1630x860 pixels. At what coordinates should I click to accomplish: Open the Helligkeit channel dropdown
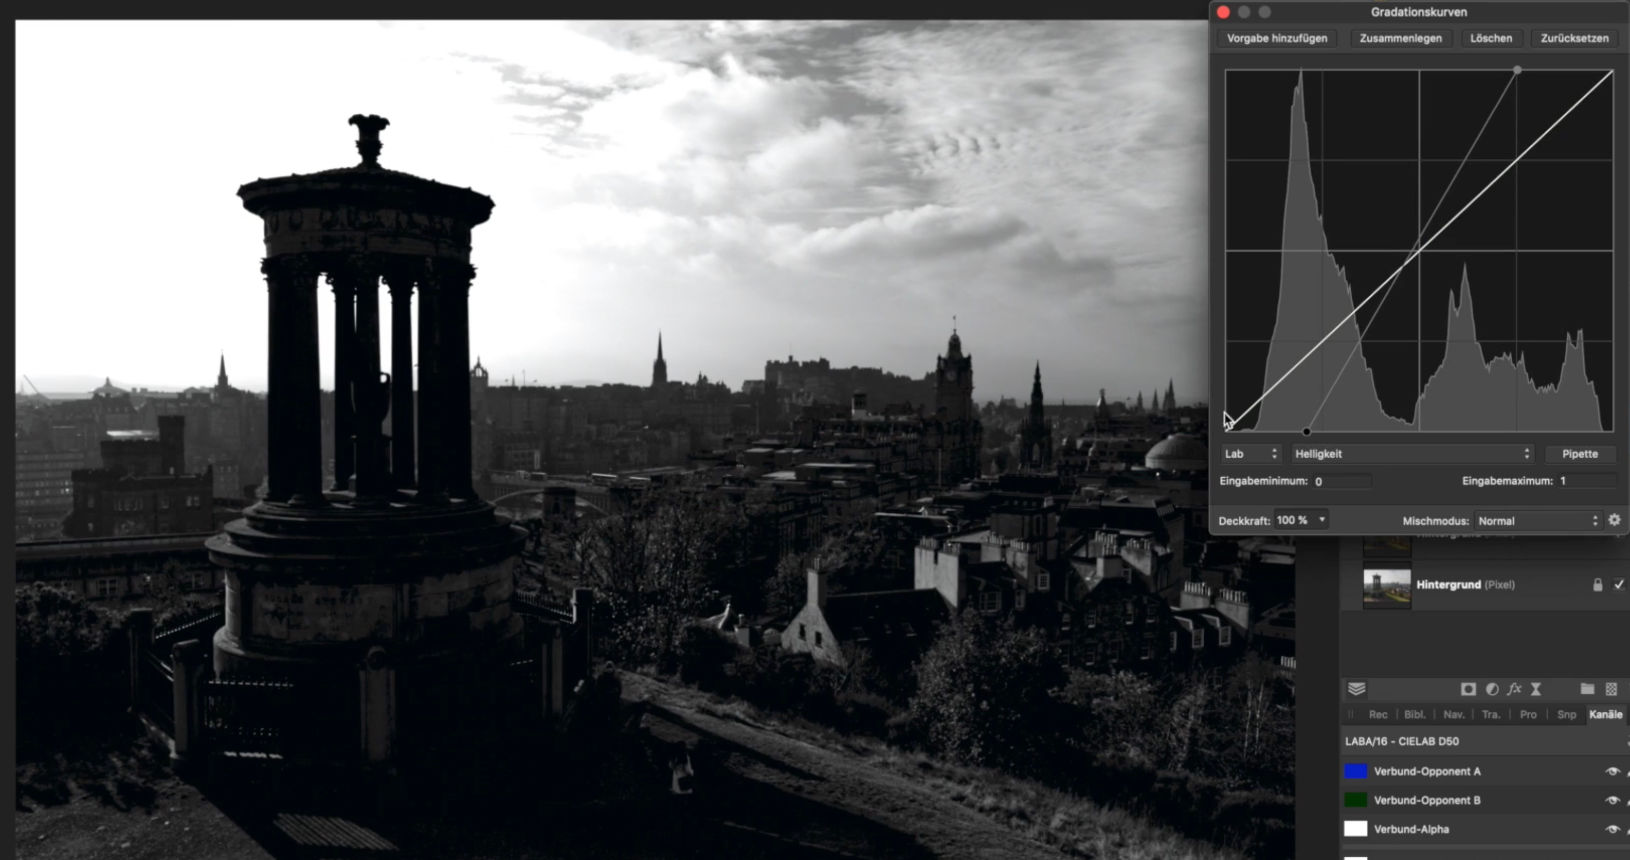(x=1411, y=454)
